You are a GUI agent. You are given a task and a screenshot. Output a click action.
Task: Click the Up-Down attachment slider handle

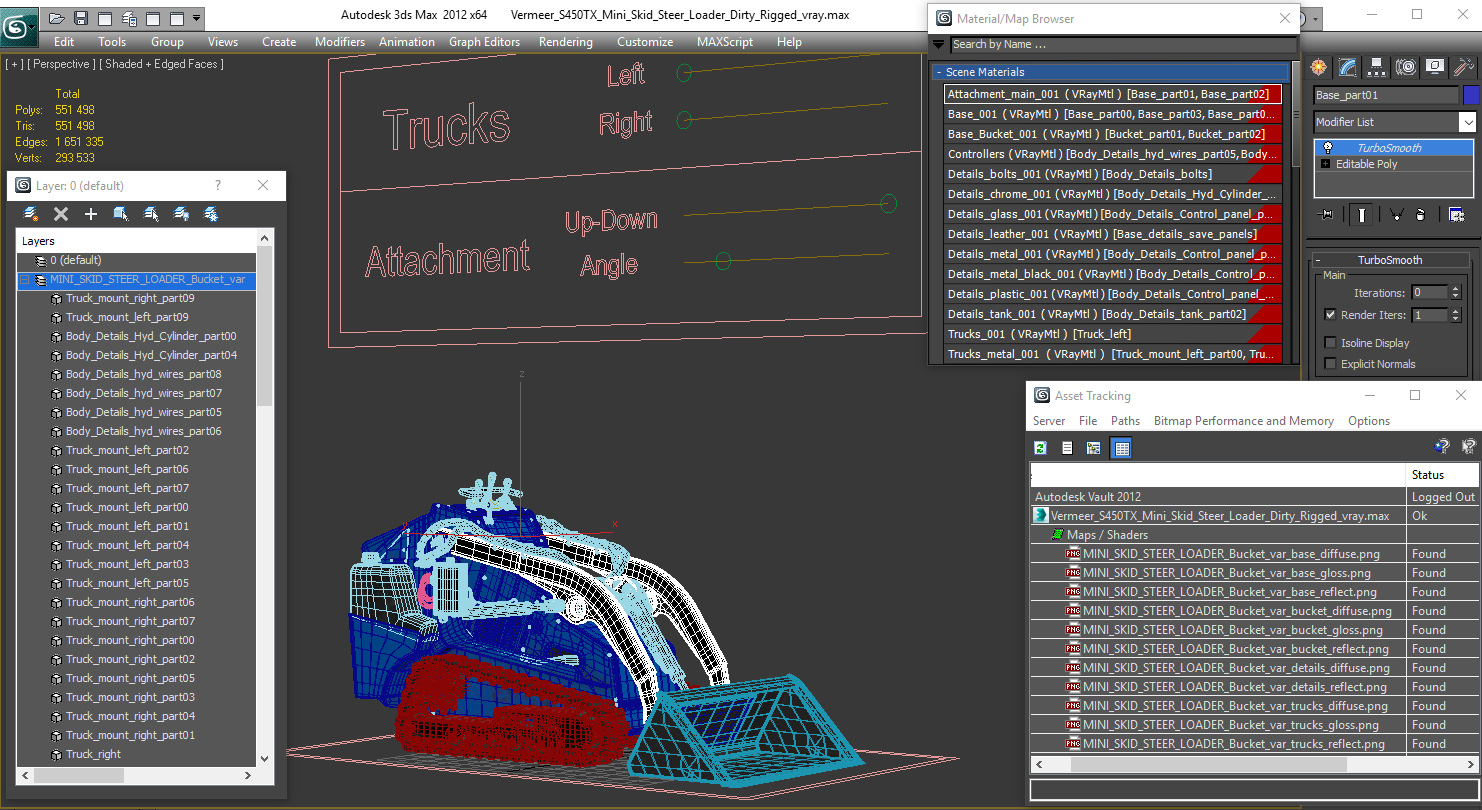[x=888, y=204]
